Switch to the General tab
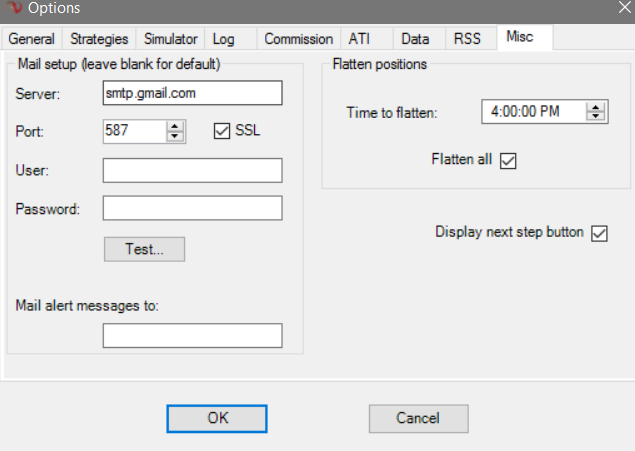This screenshot has height=451, width=635. [33, 39]
